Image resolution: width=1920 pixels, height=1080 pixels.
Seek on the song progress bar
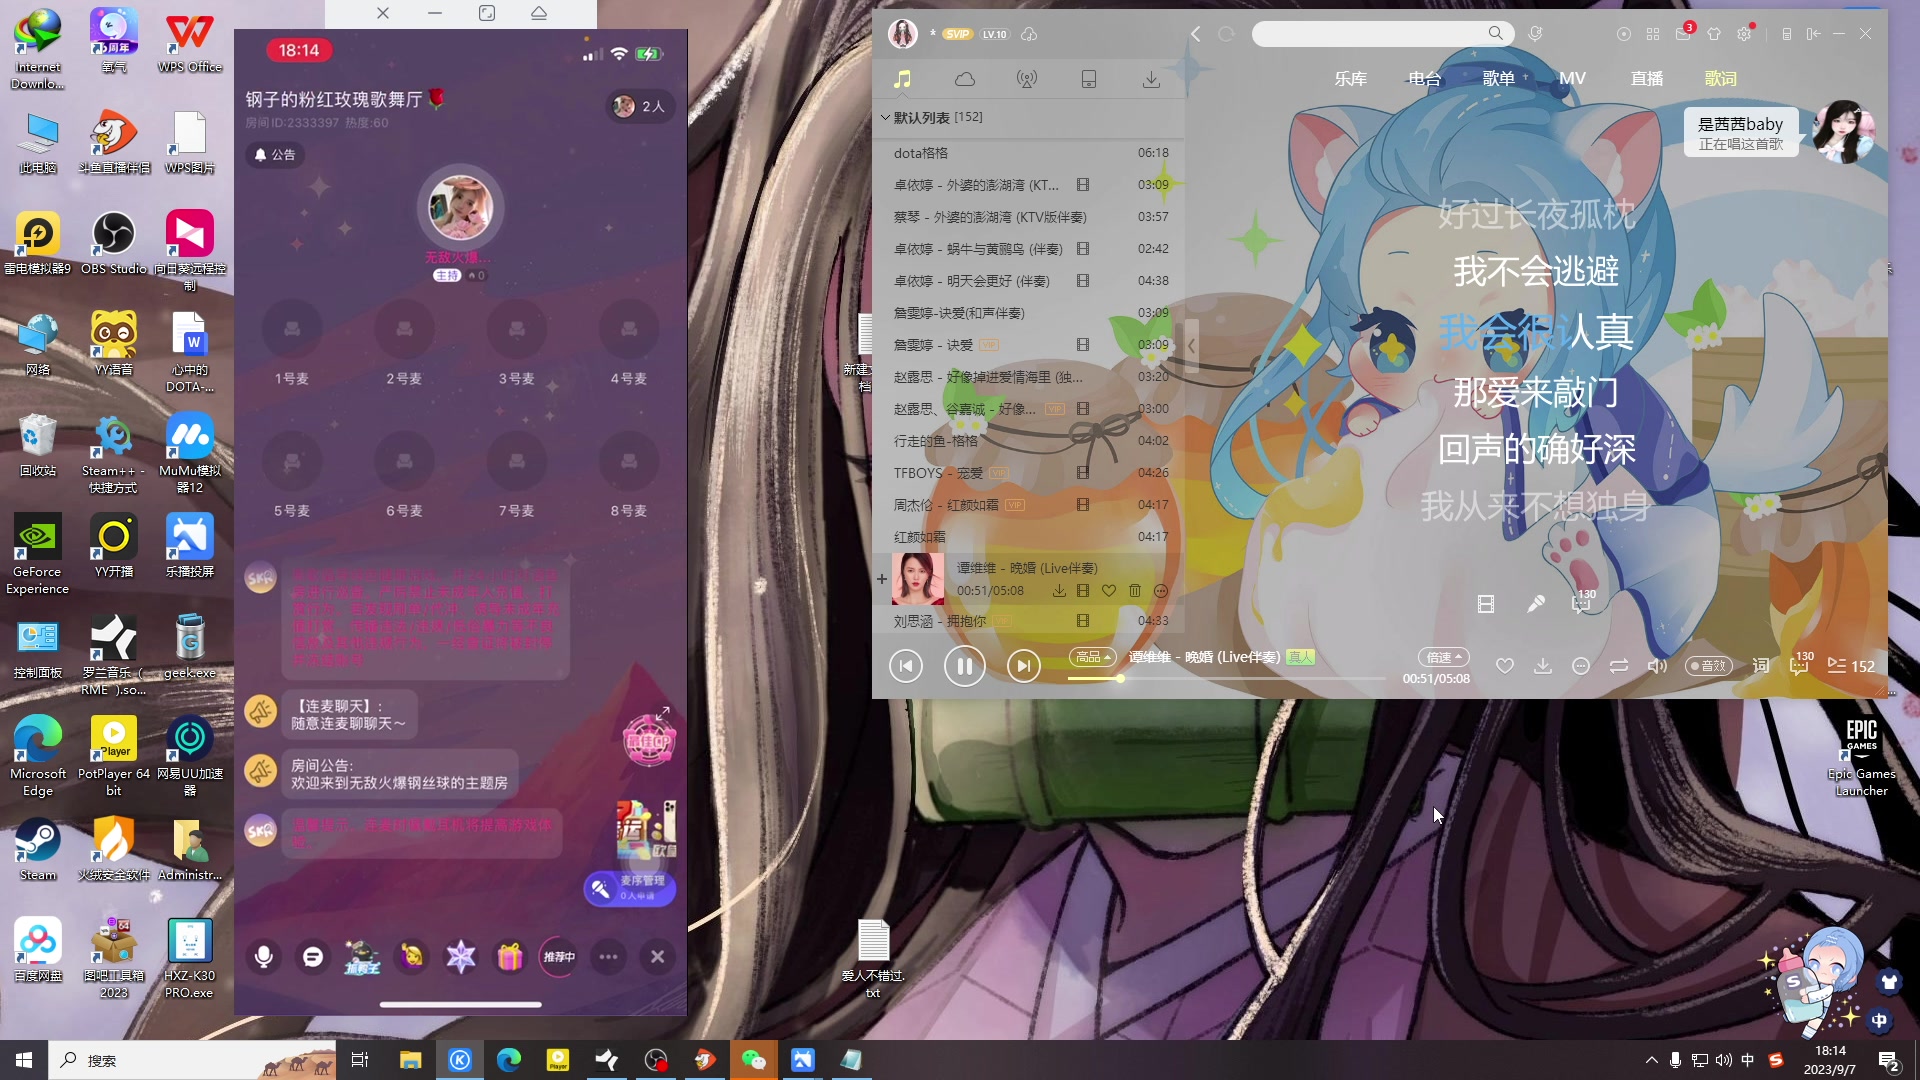point(1226,678)
